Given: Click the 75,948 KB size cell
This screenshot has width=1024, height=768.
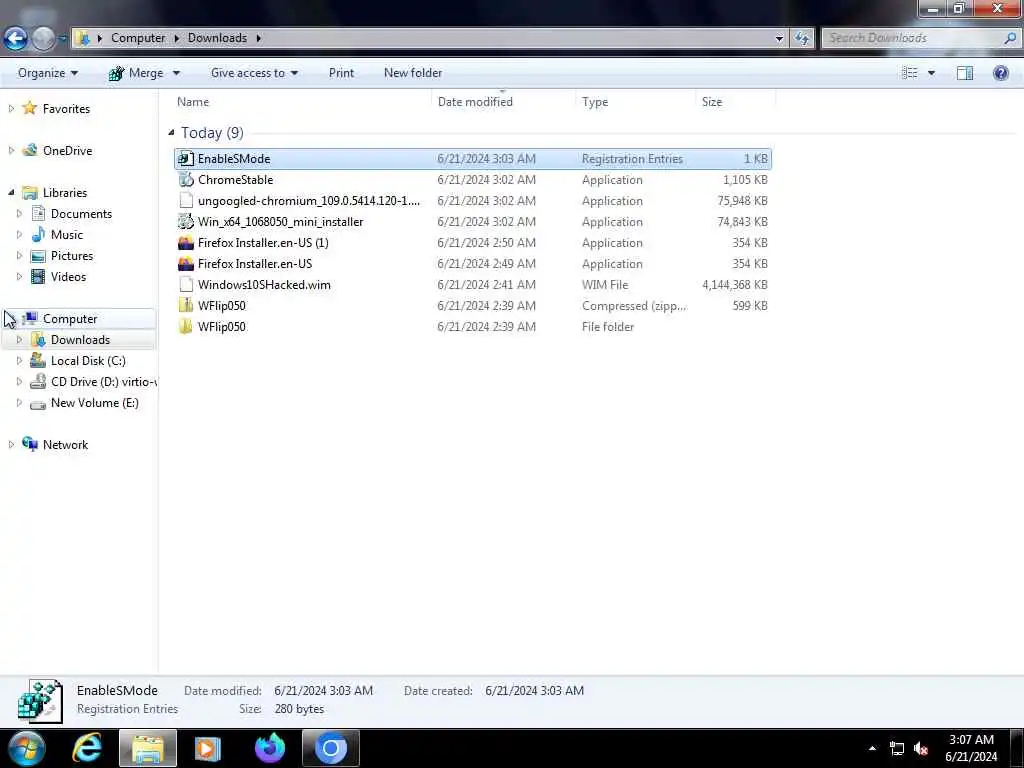Looking at the screenshot, I should (743, 200).
